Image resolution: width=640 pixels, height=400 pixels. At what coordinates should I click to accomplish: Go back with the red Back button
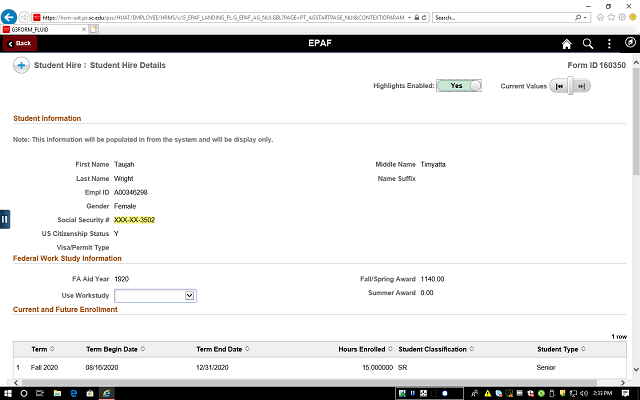[20, 43]
